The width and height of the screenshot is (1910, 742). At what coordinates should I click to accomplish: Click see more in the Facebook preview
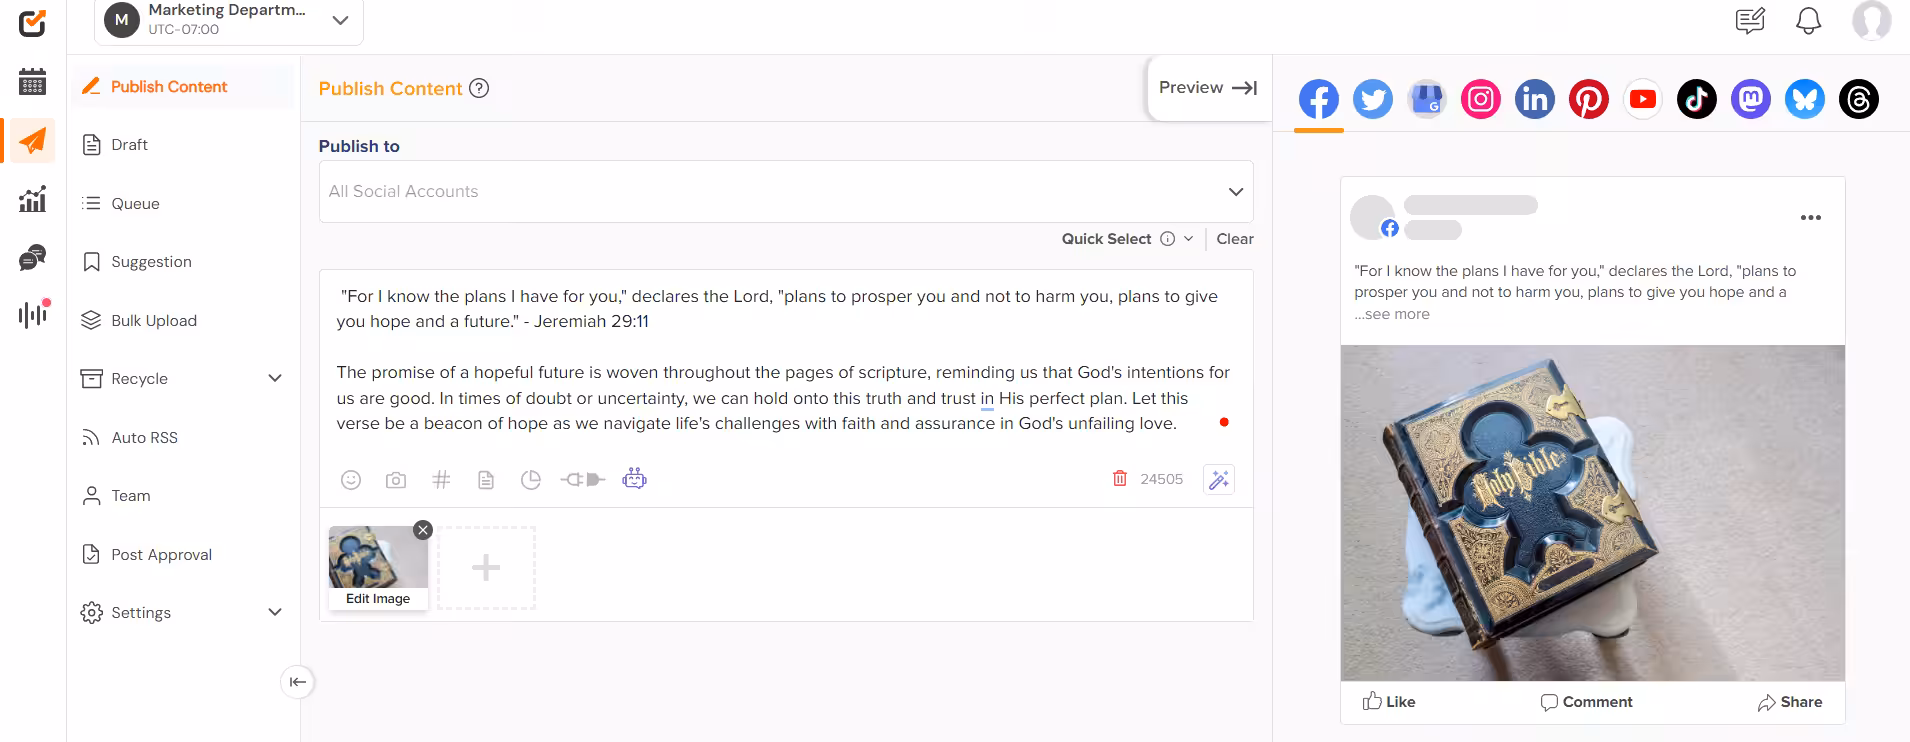click(1392, 314)
